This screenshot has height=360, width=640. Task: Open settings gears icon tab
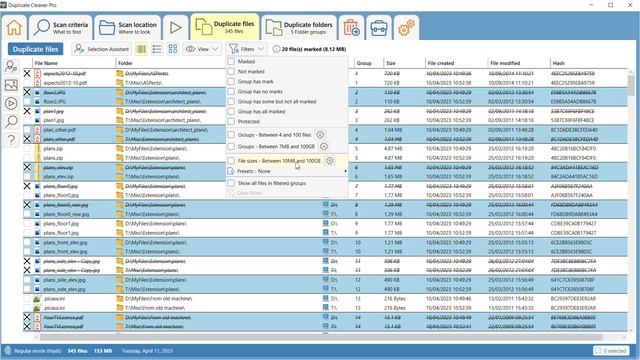point(406,28)
